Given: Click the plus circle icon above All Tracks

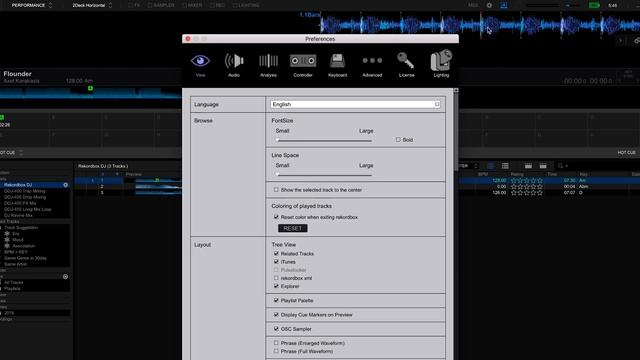Looking at the screenshot, I should coord(65,277).
